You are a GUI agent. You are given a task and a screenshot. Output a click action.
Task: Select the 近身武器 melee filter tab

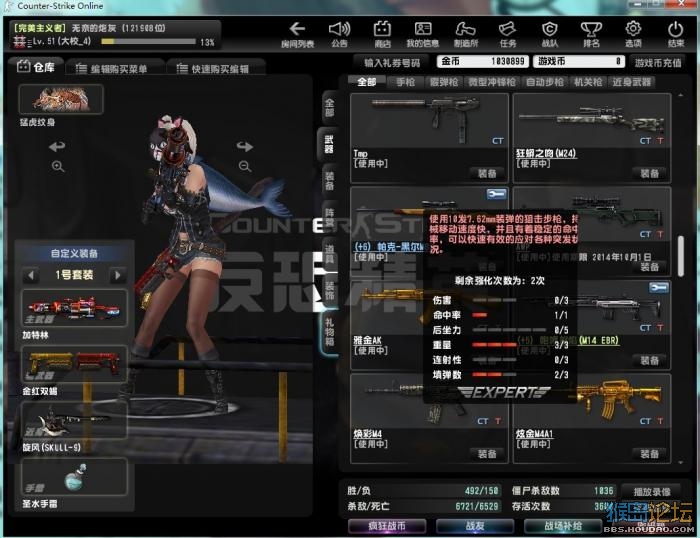point(631,82)
